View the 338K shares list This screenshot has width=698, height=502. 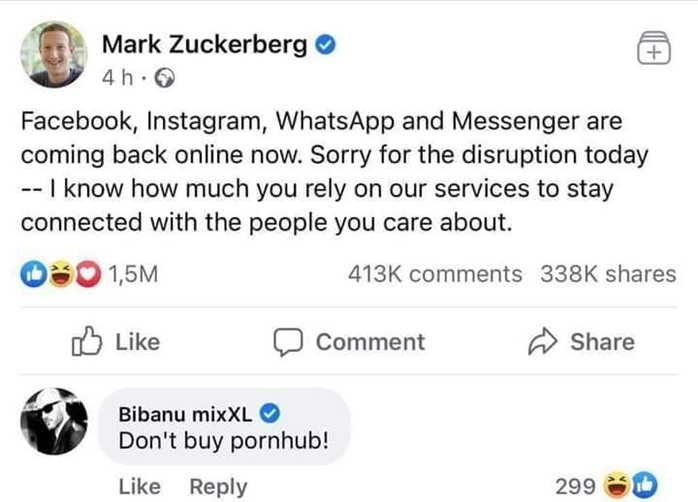coord(608,274)
